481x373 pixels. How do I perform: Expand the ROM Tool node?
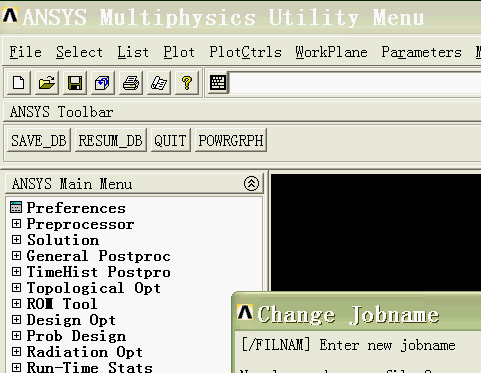click(16, 303)
